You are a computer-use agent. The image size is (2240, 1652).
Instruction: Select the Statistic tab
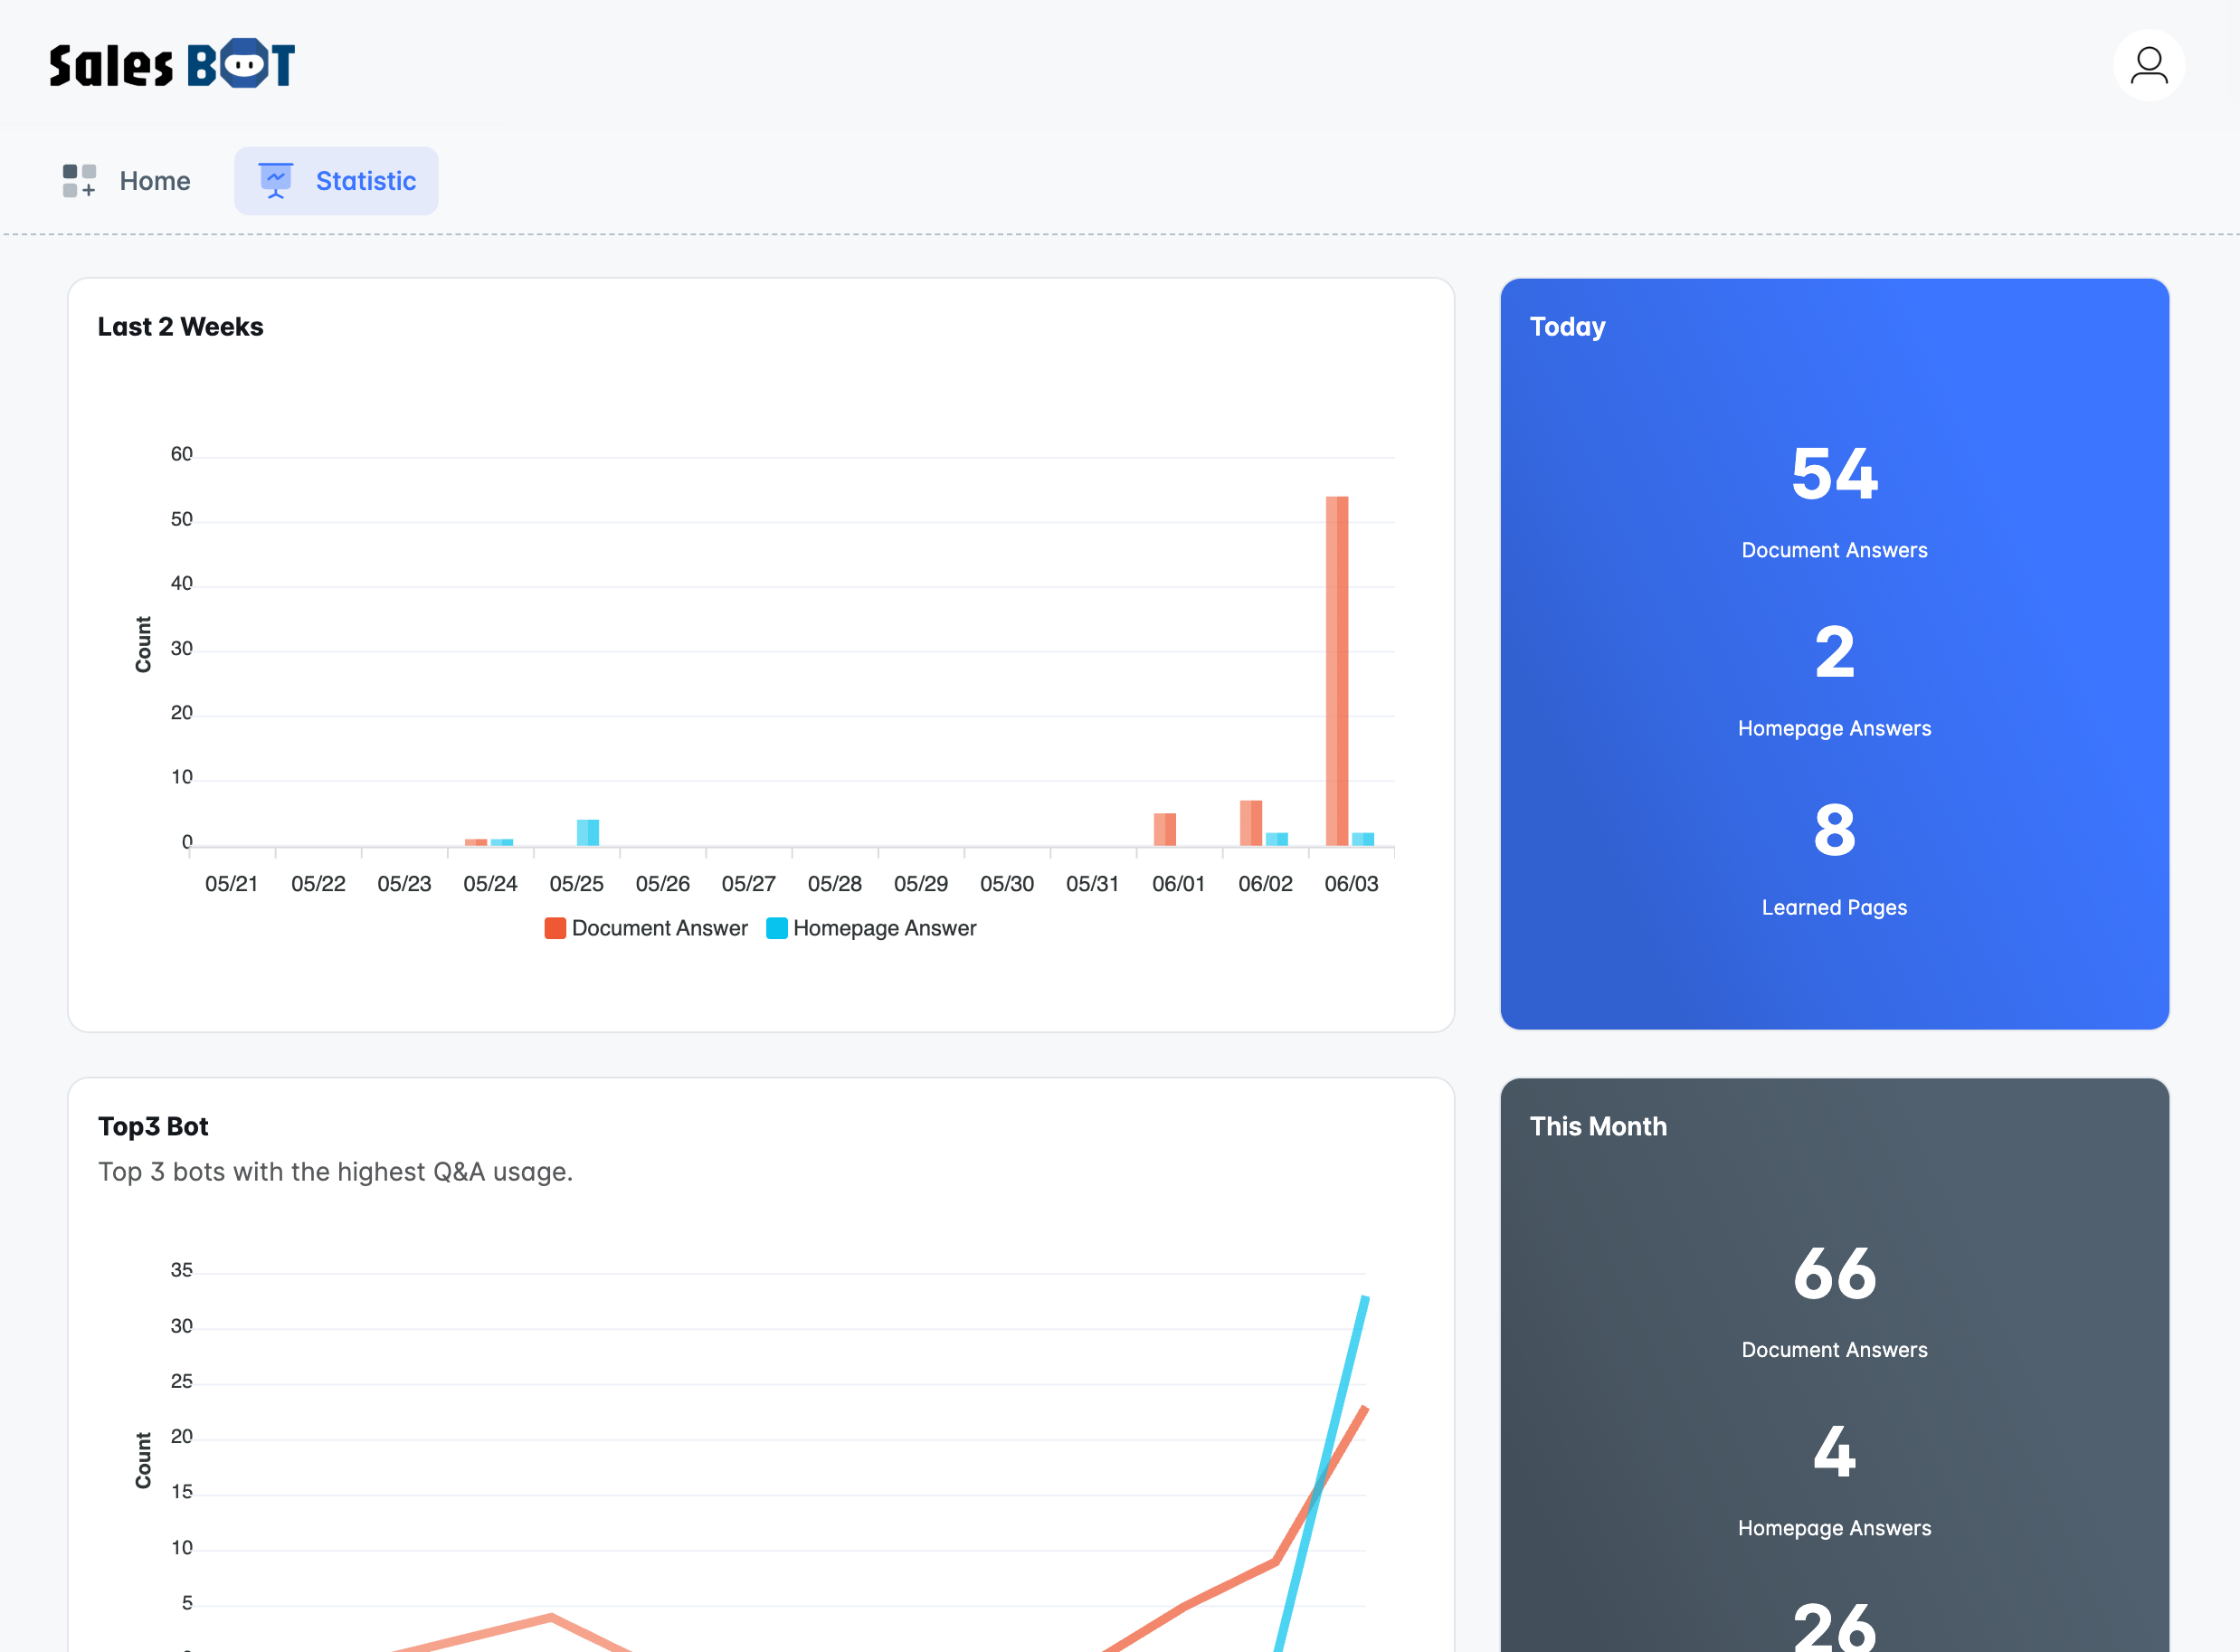click(336, 181)
